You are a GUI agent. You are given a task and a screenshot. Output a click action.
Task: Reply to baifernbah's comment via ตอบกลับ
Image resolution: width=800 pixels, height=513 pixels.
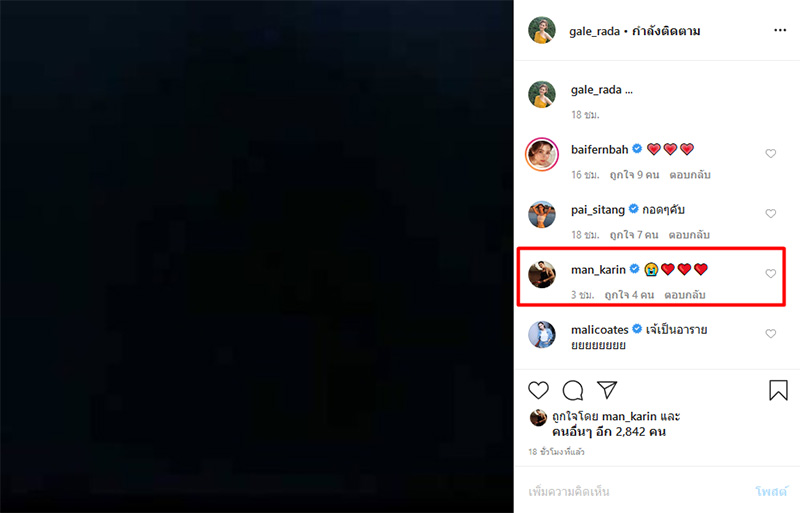point(690,175)
